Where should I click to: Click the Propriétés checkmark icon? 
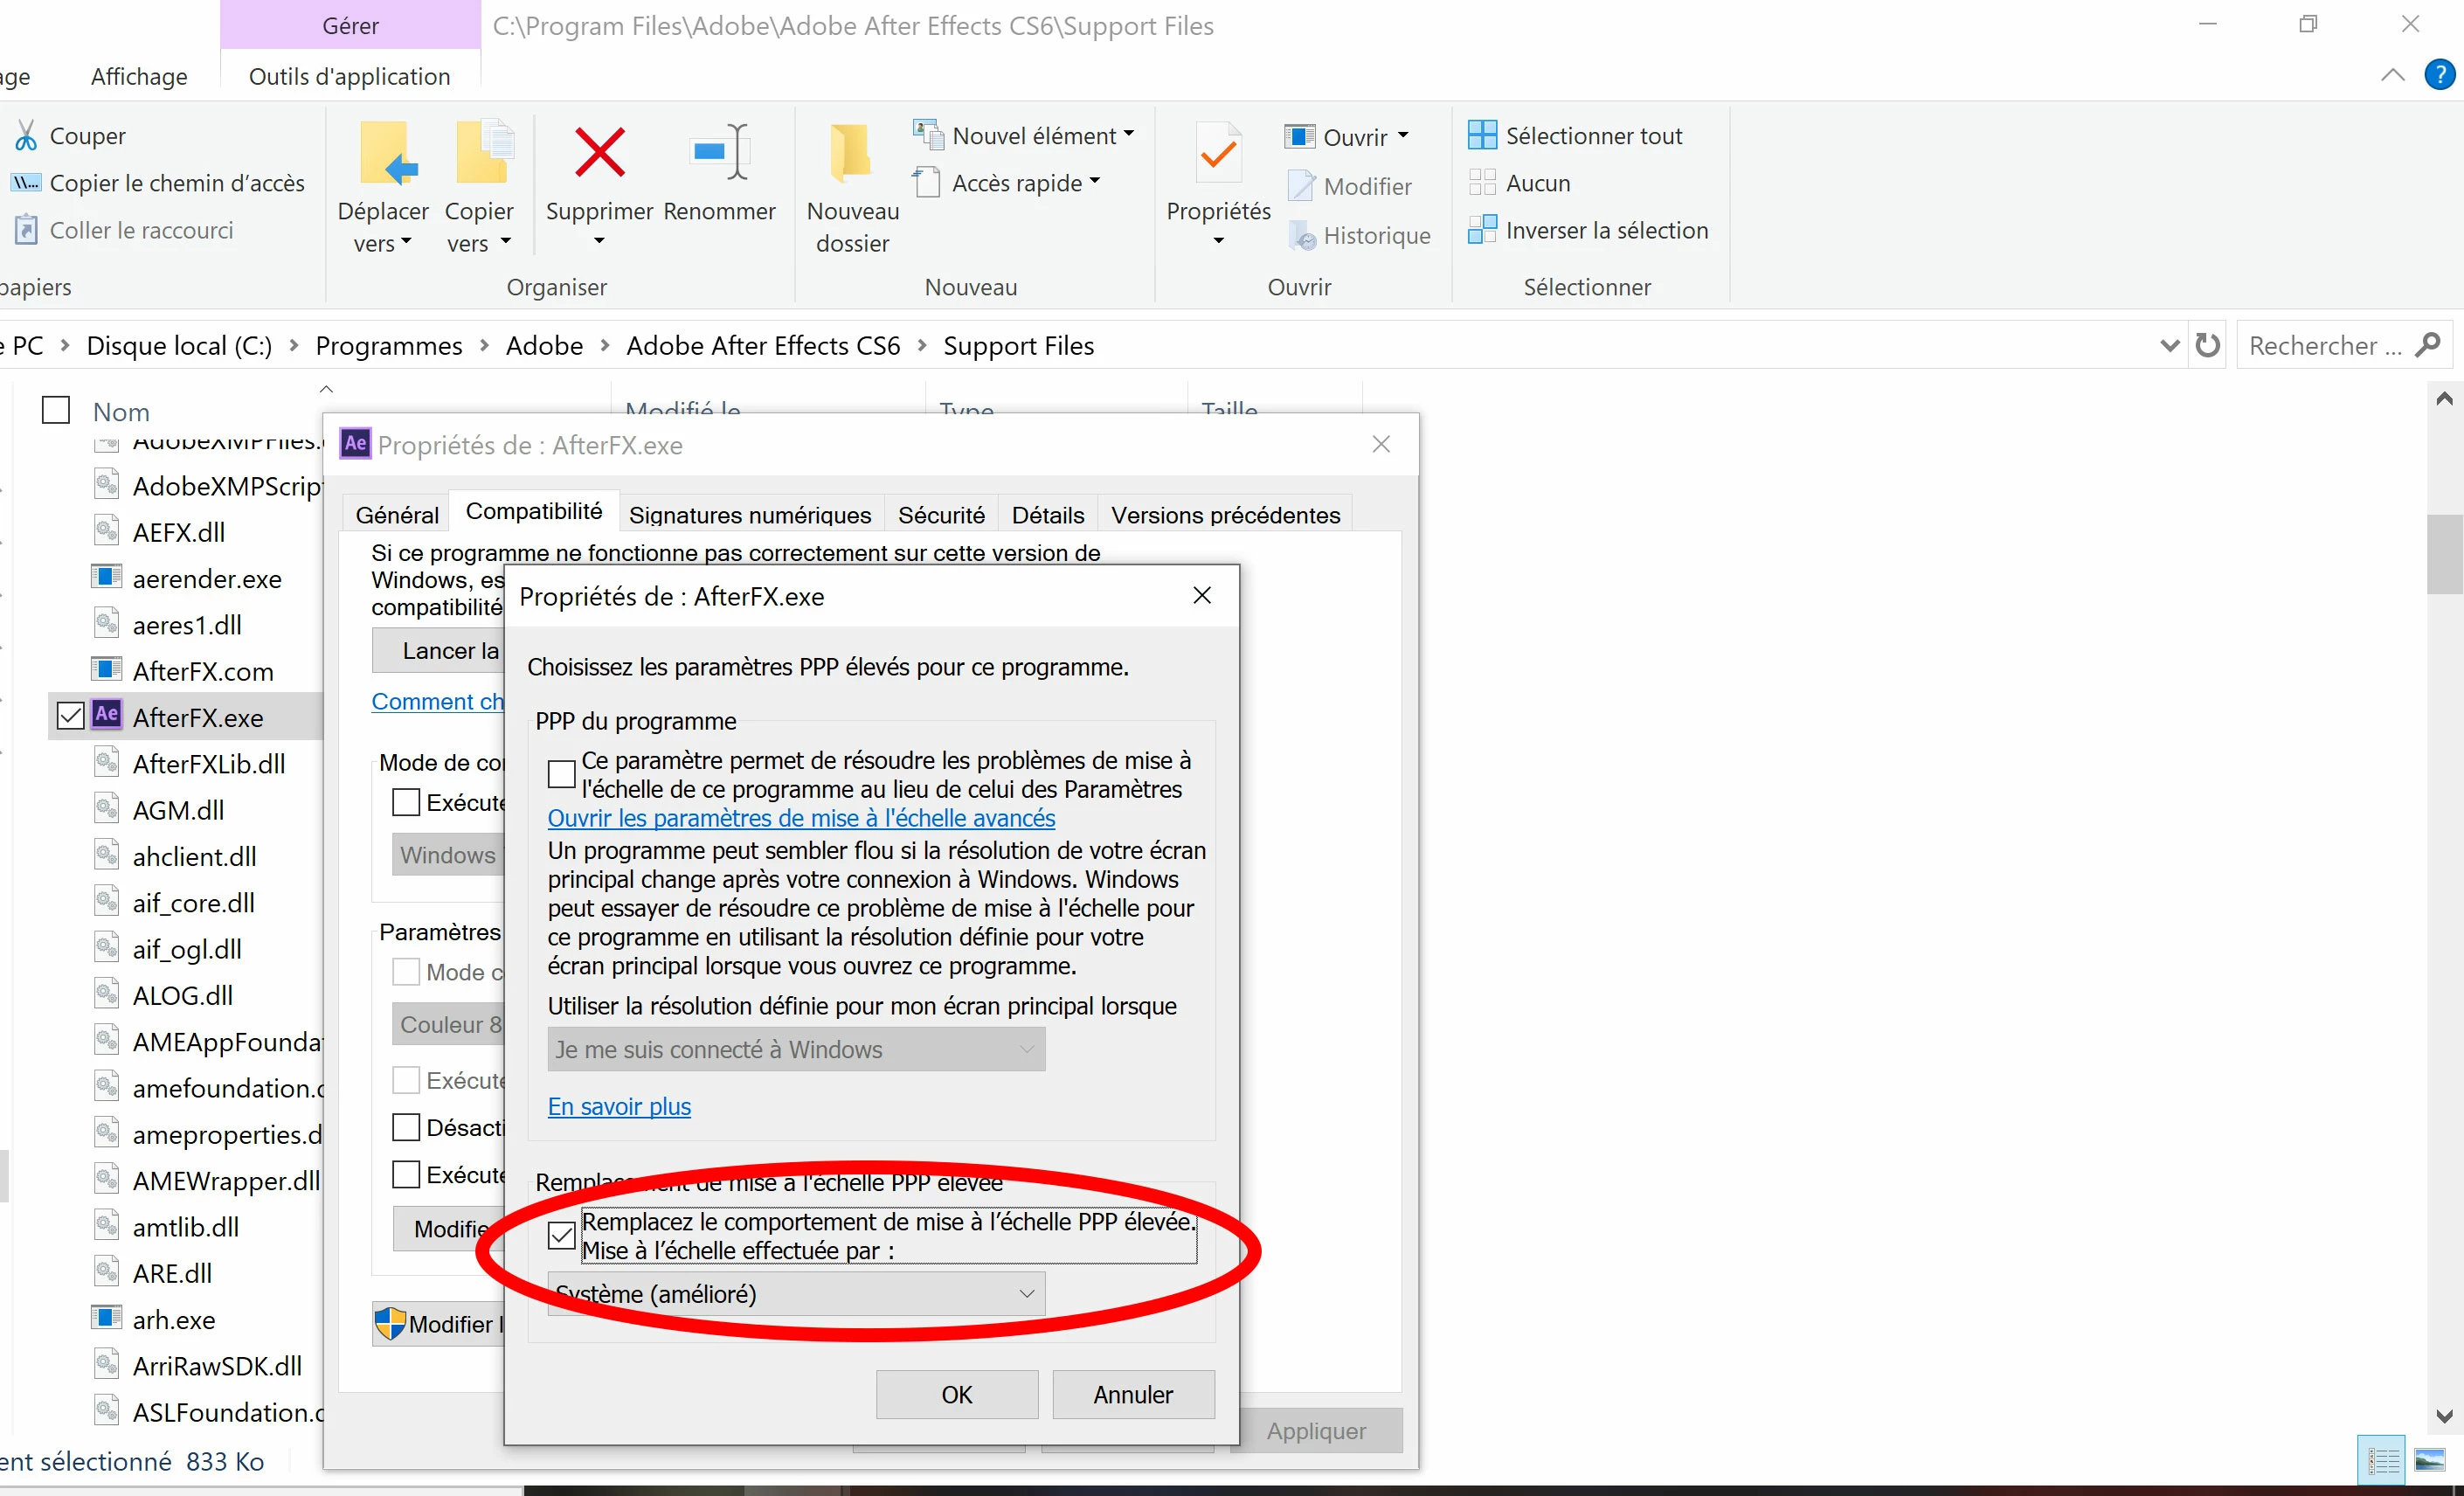point(1218,155)
